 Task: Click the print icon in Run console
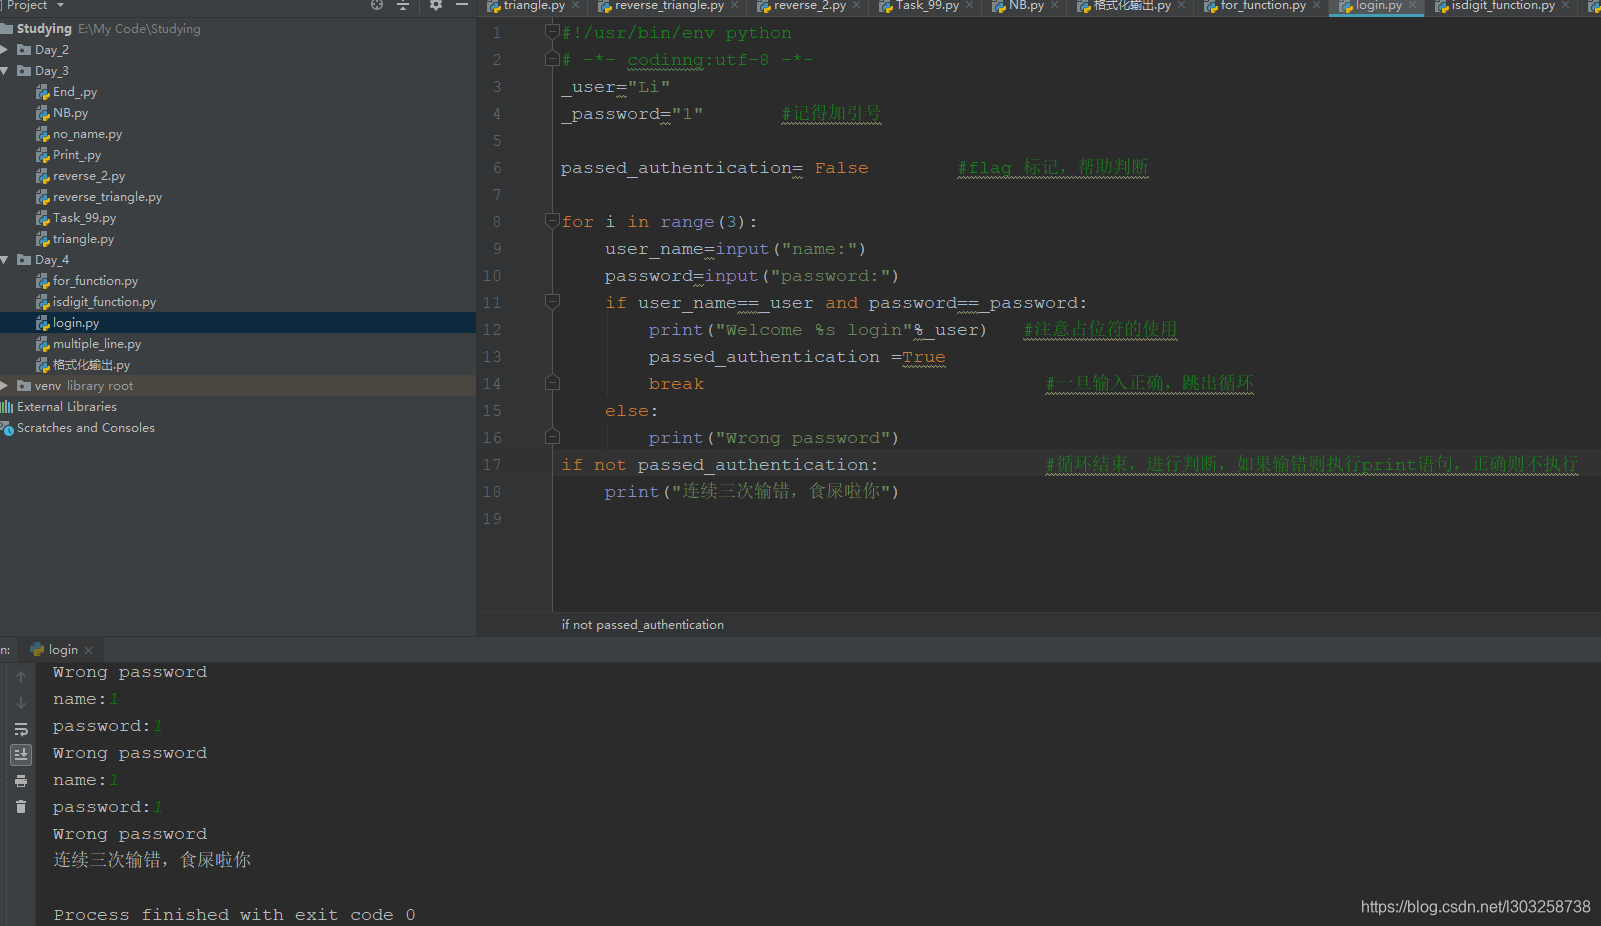tap(21, 780)
